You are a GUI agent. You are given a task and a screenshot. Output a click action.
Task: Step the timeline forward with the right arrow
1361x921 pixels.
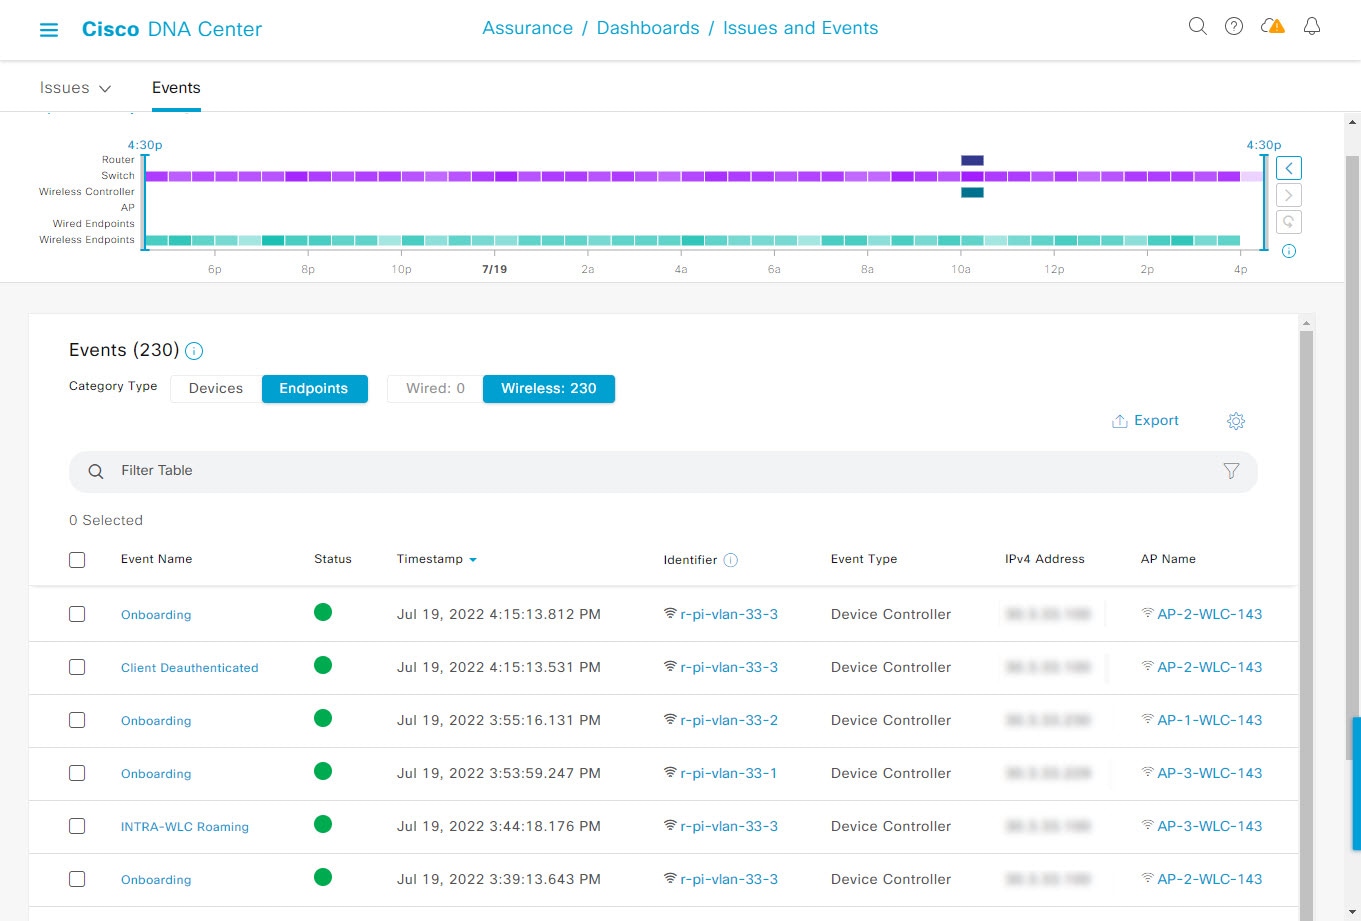1288,194
